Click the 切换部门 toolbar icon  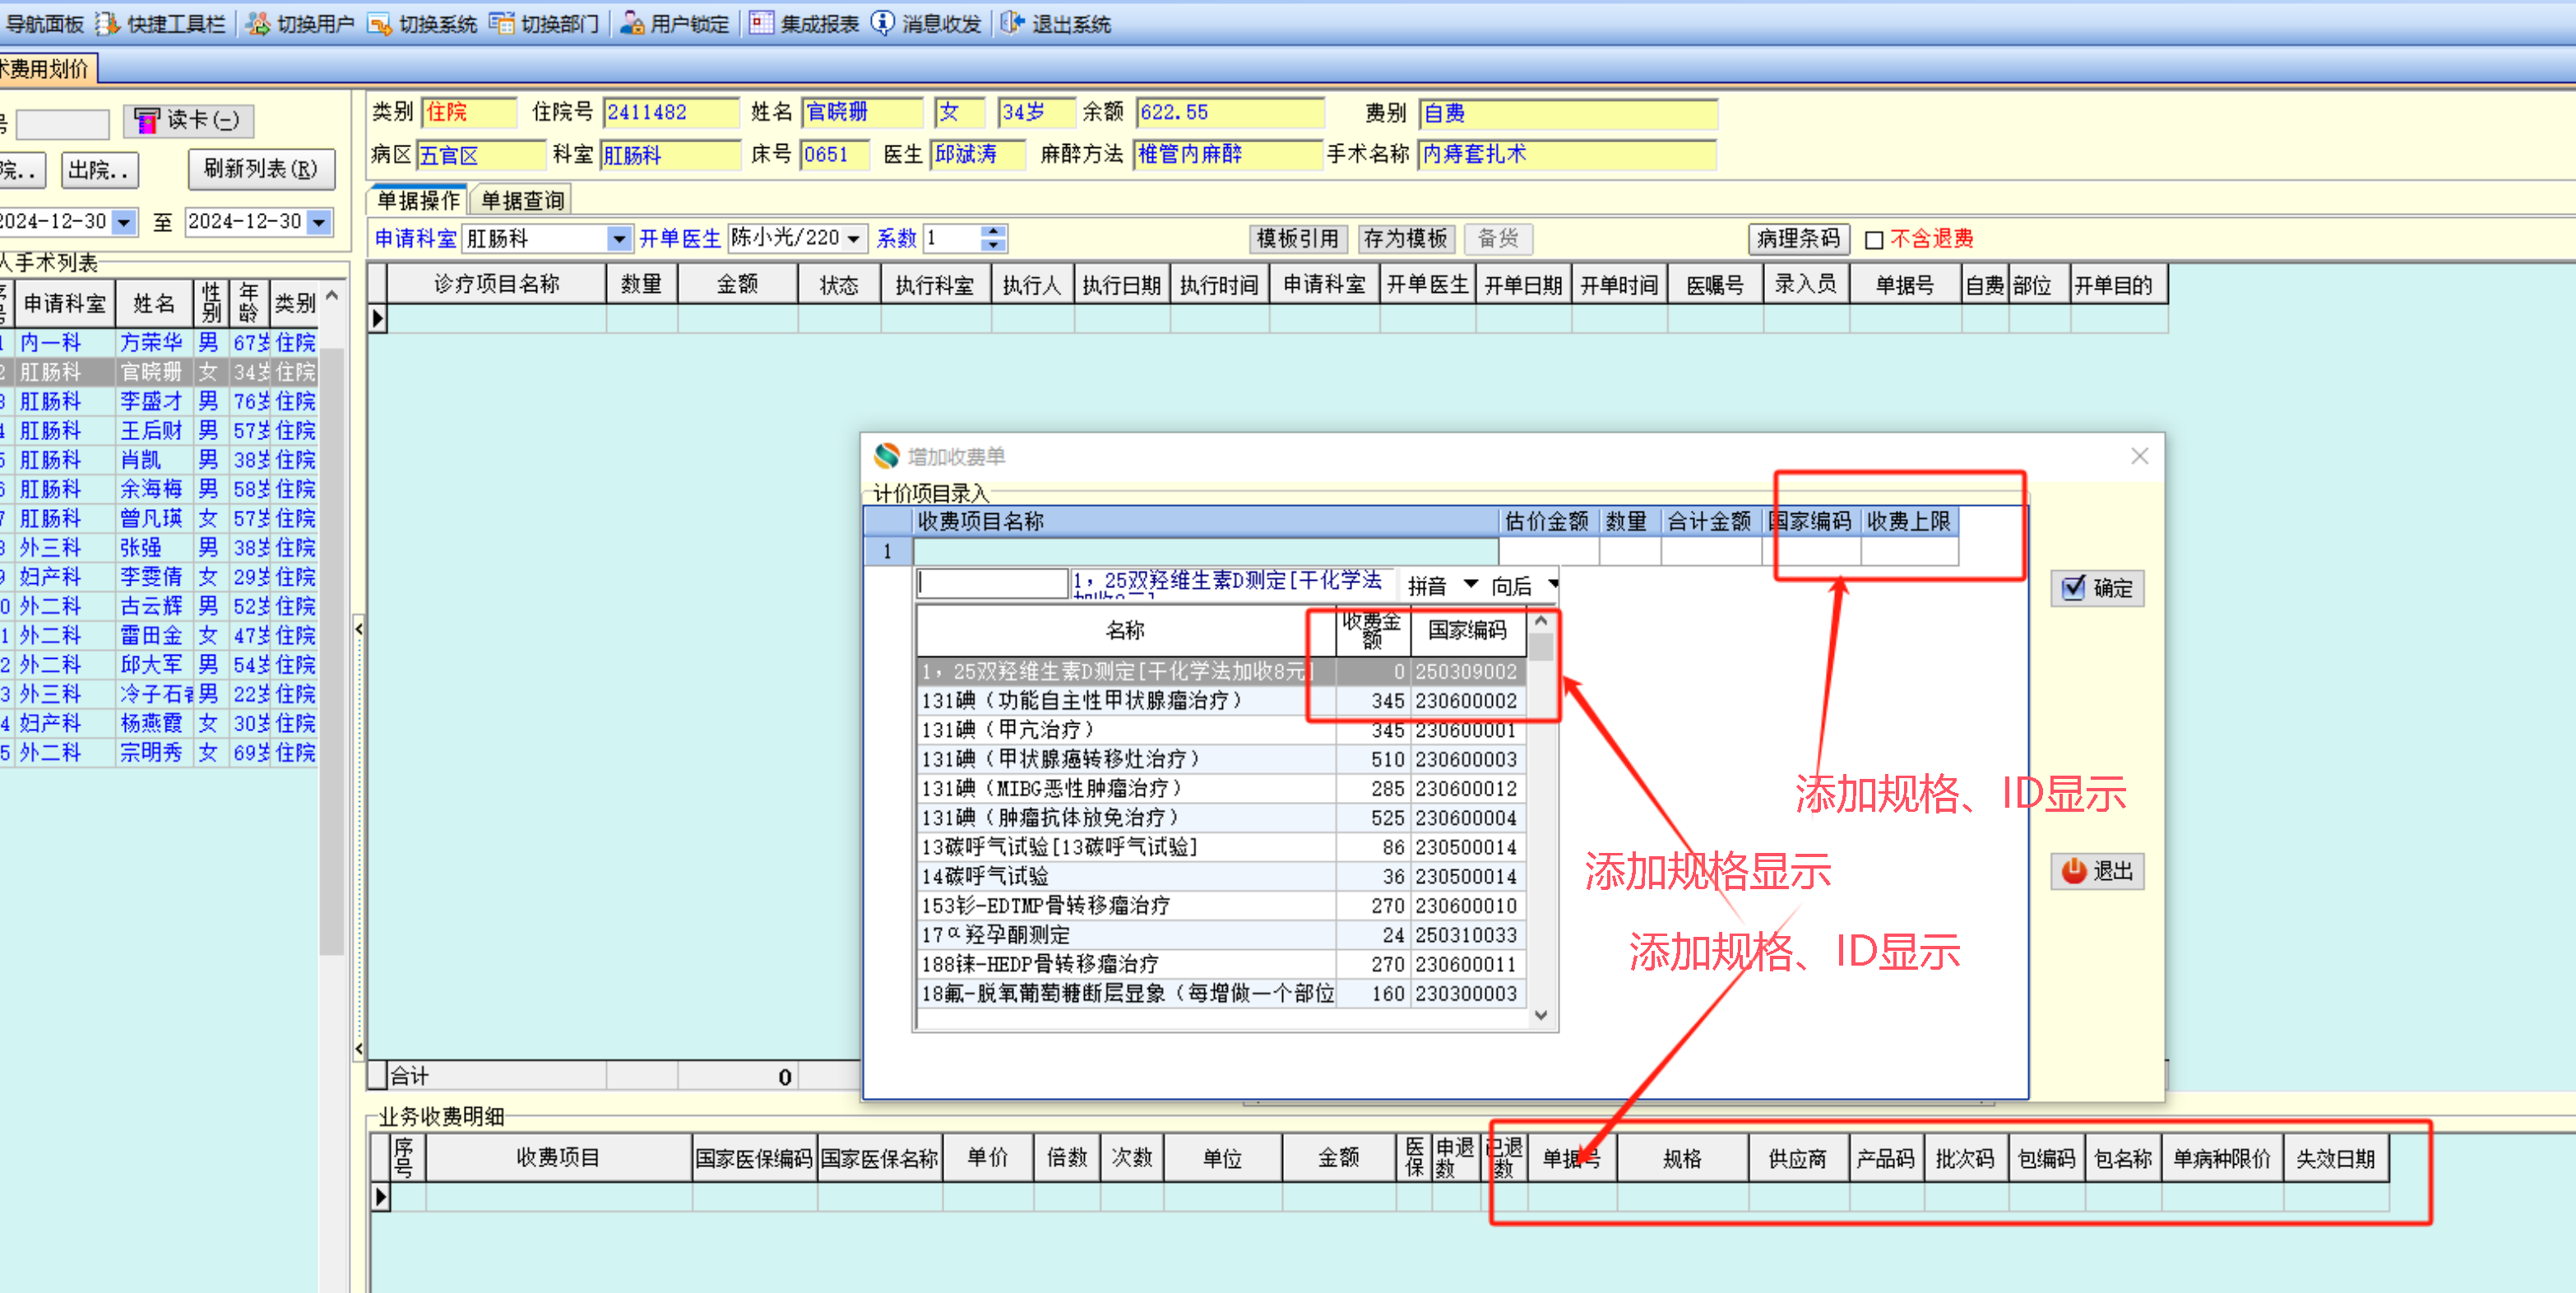(502, 23)
